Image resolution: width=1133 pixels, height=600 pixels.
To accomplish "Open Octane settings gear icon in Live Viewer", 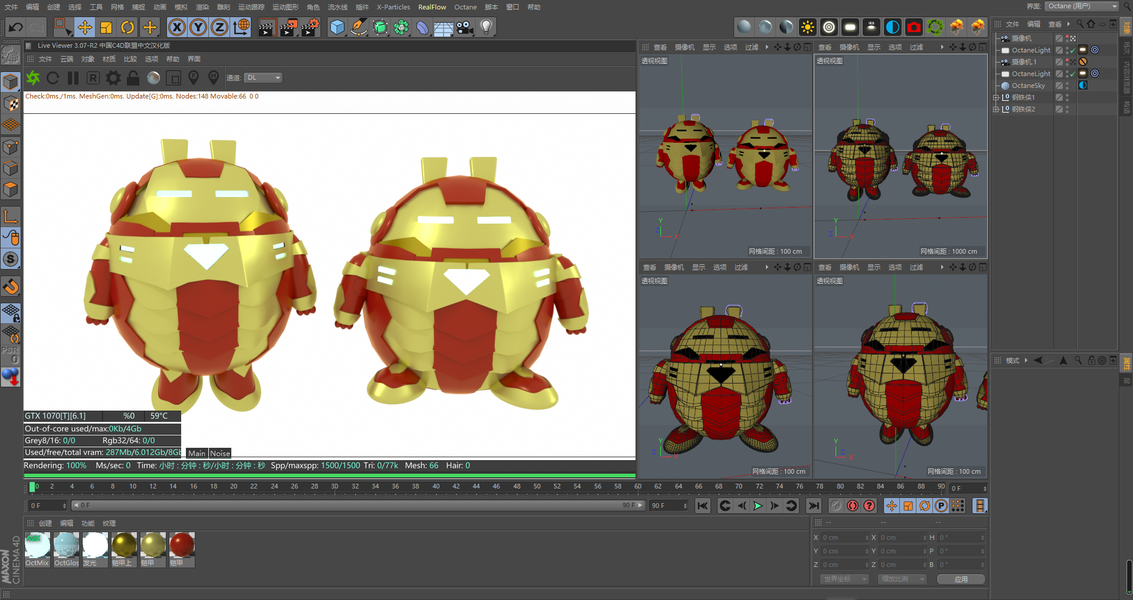I will (x=113, y=77).
